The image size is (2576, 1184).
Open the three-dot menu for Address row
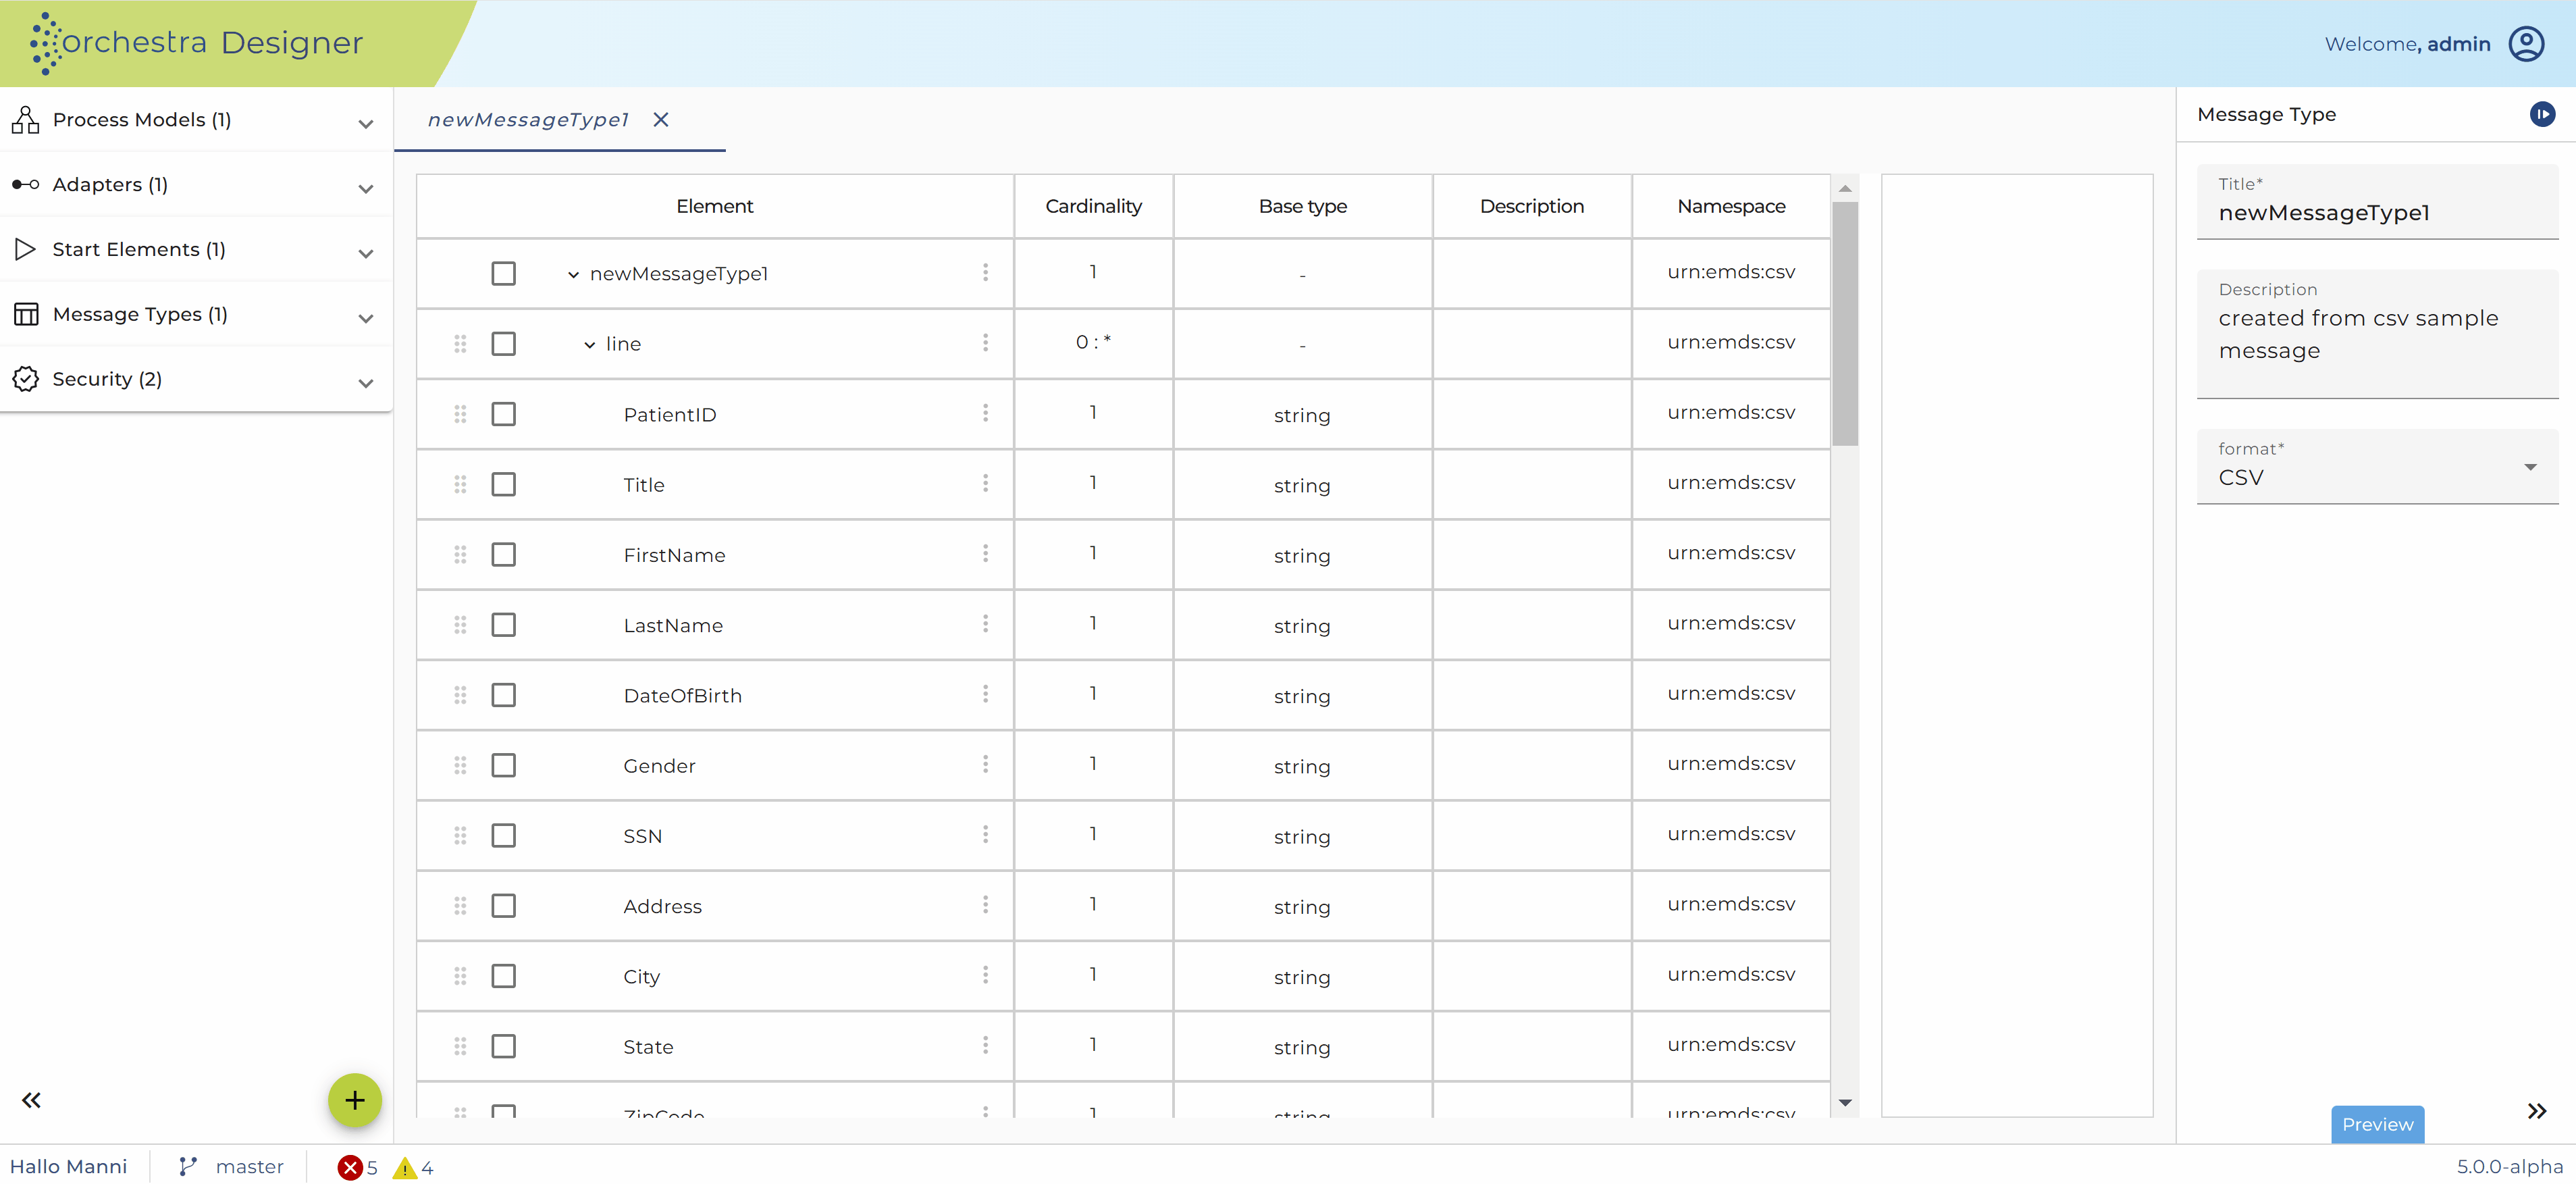985,905
